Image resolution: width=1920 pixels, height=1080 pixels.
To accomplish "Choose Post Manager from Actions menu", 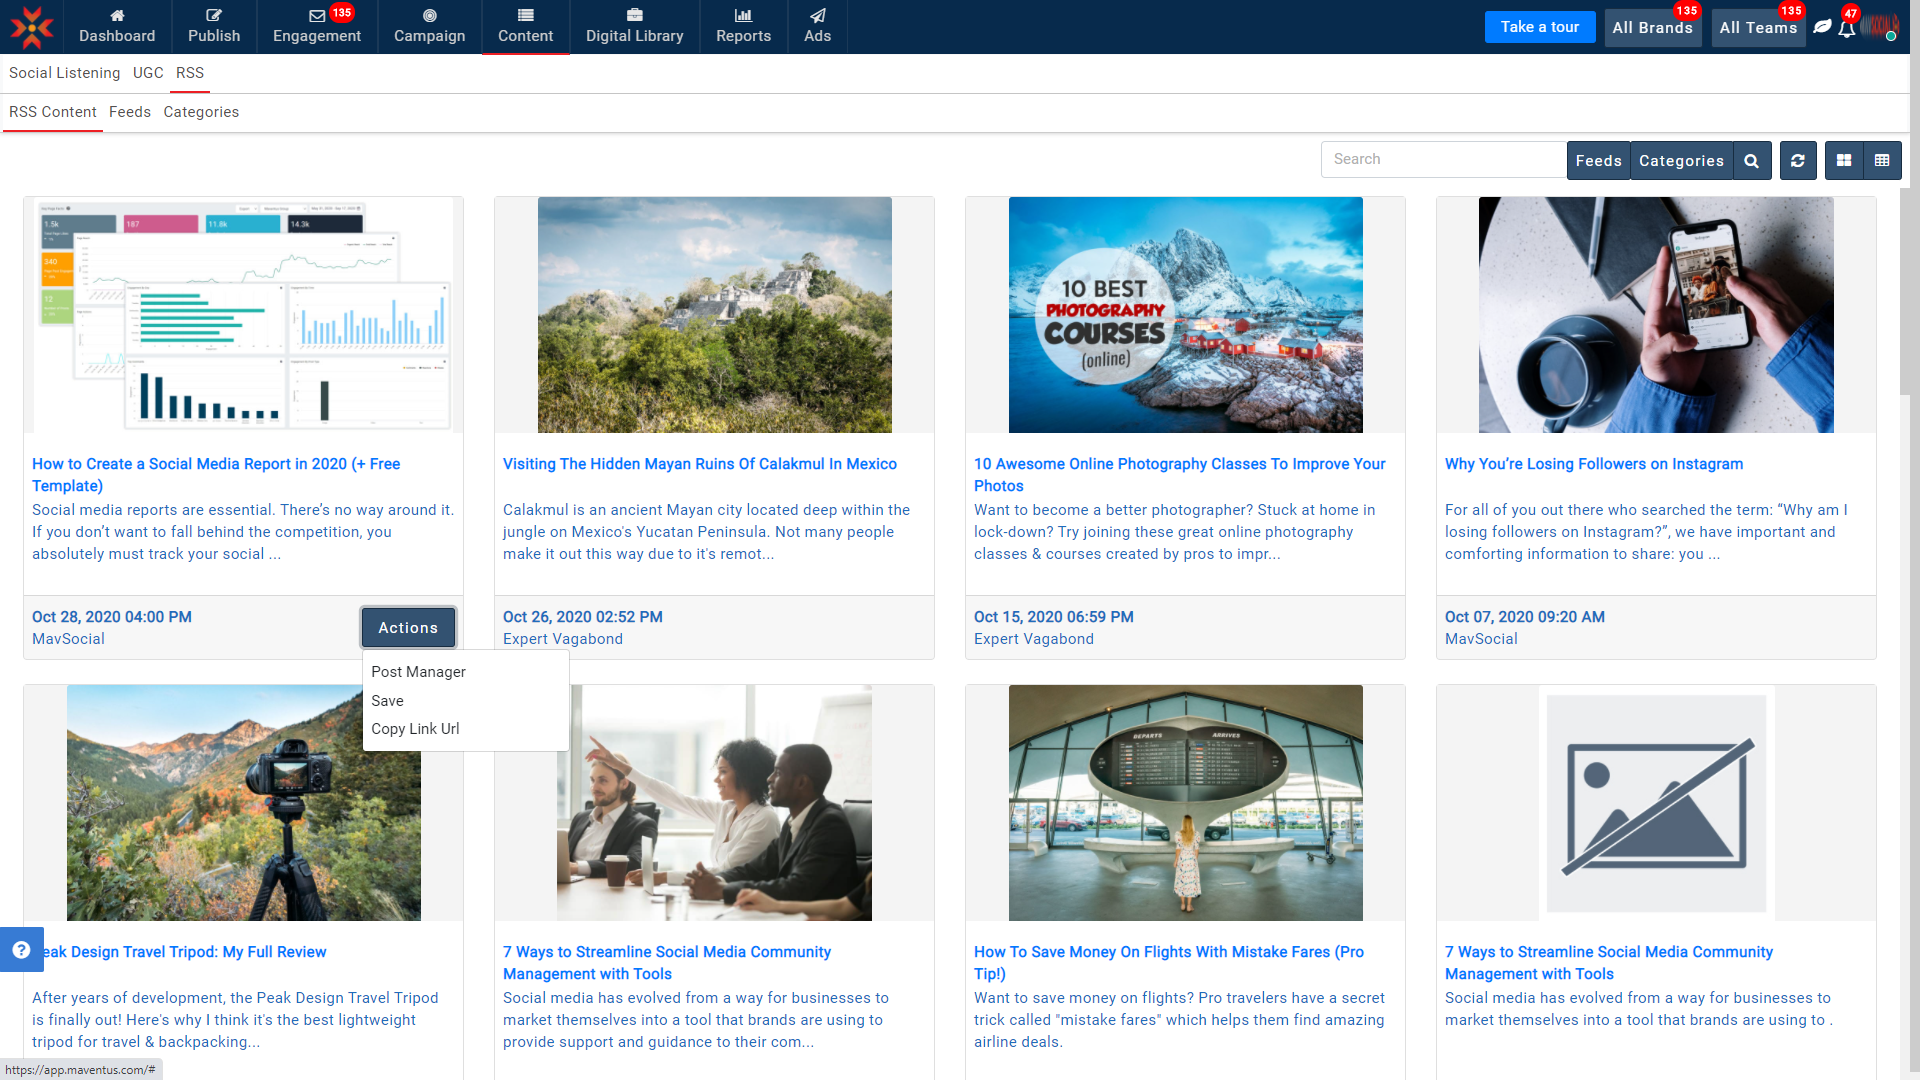I will 418,672.
